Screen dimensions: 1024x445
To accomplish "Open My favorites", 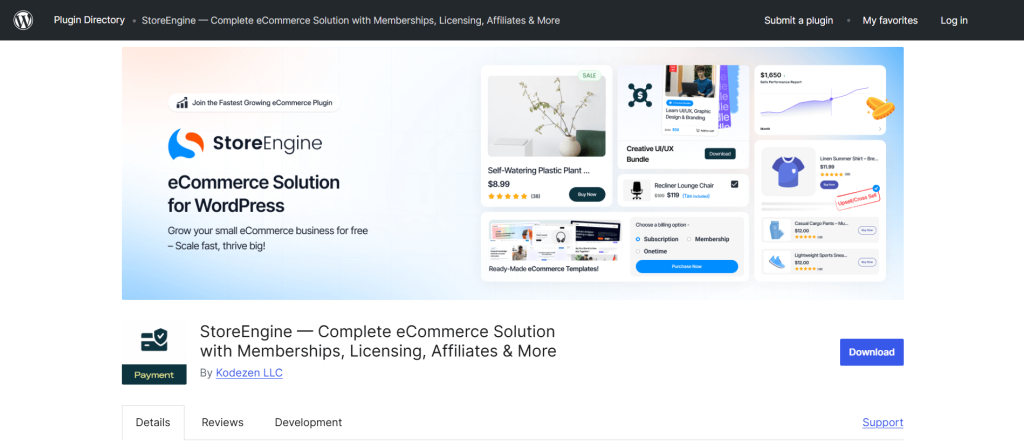I will 889,20.
